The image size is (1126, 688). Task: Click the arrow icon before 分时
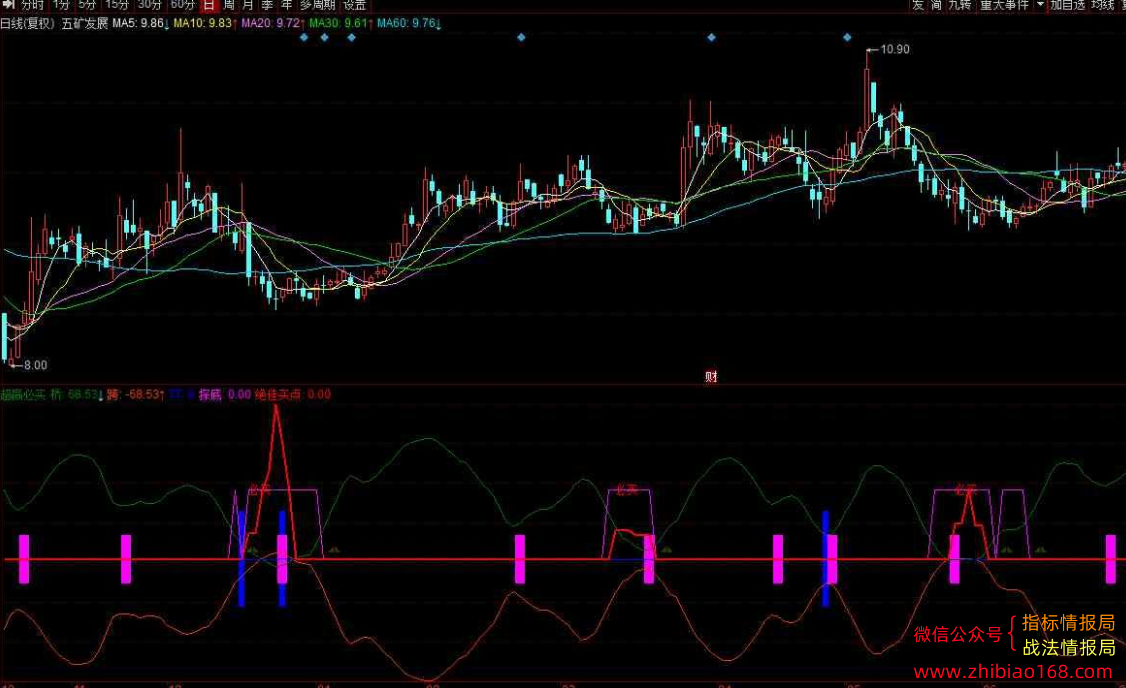point(9,4)
